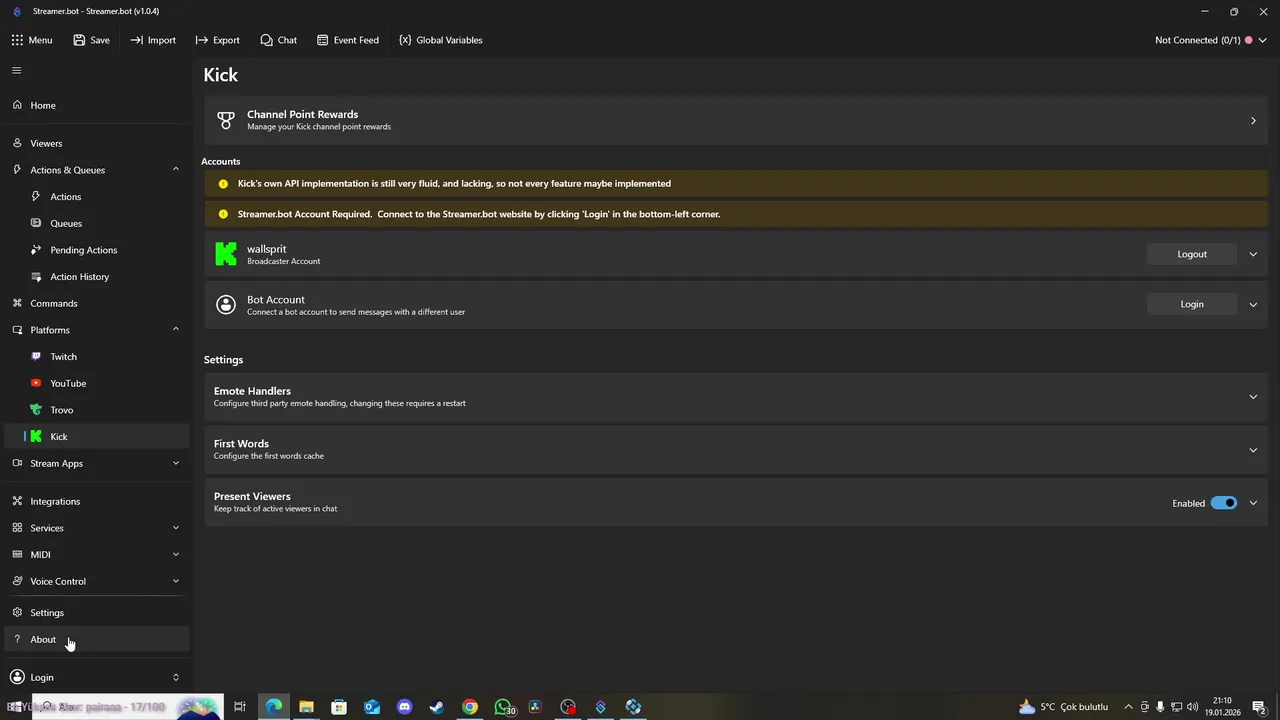Click the Login user avatar at bottom-left
The width and height of the screenshot is (1280, 720).
(x=17, y=677)
